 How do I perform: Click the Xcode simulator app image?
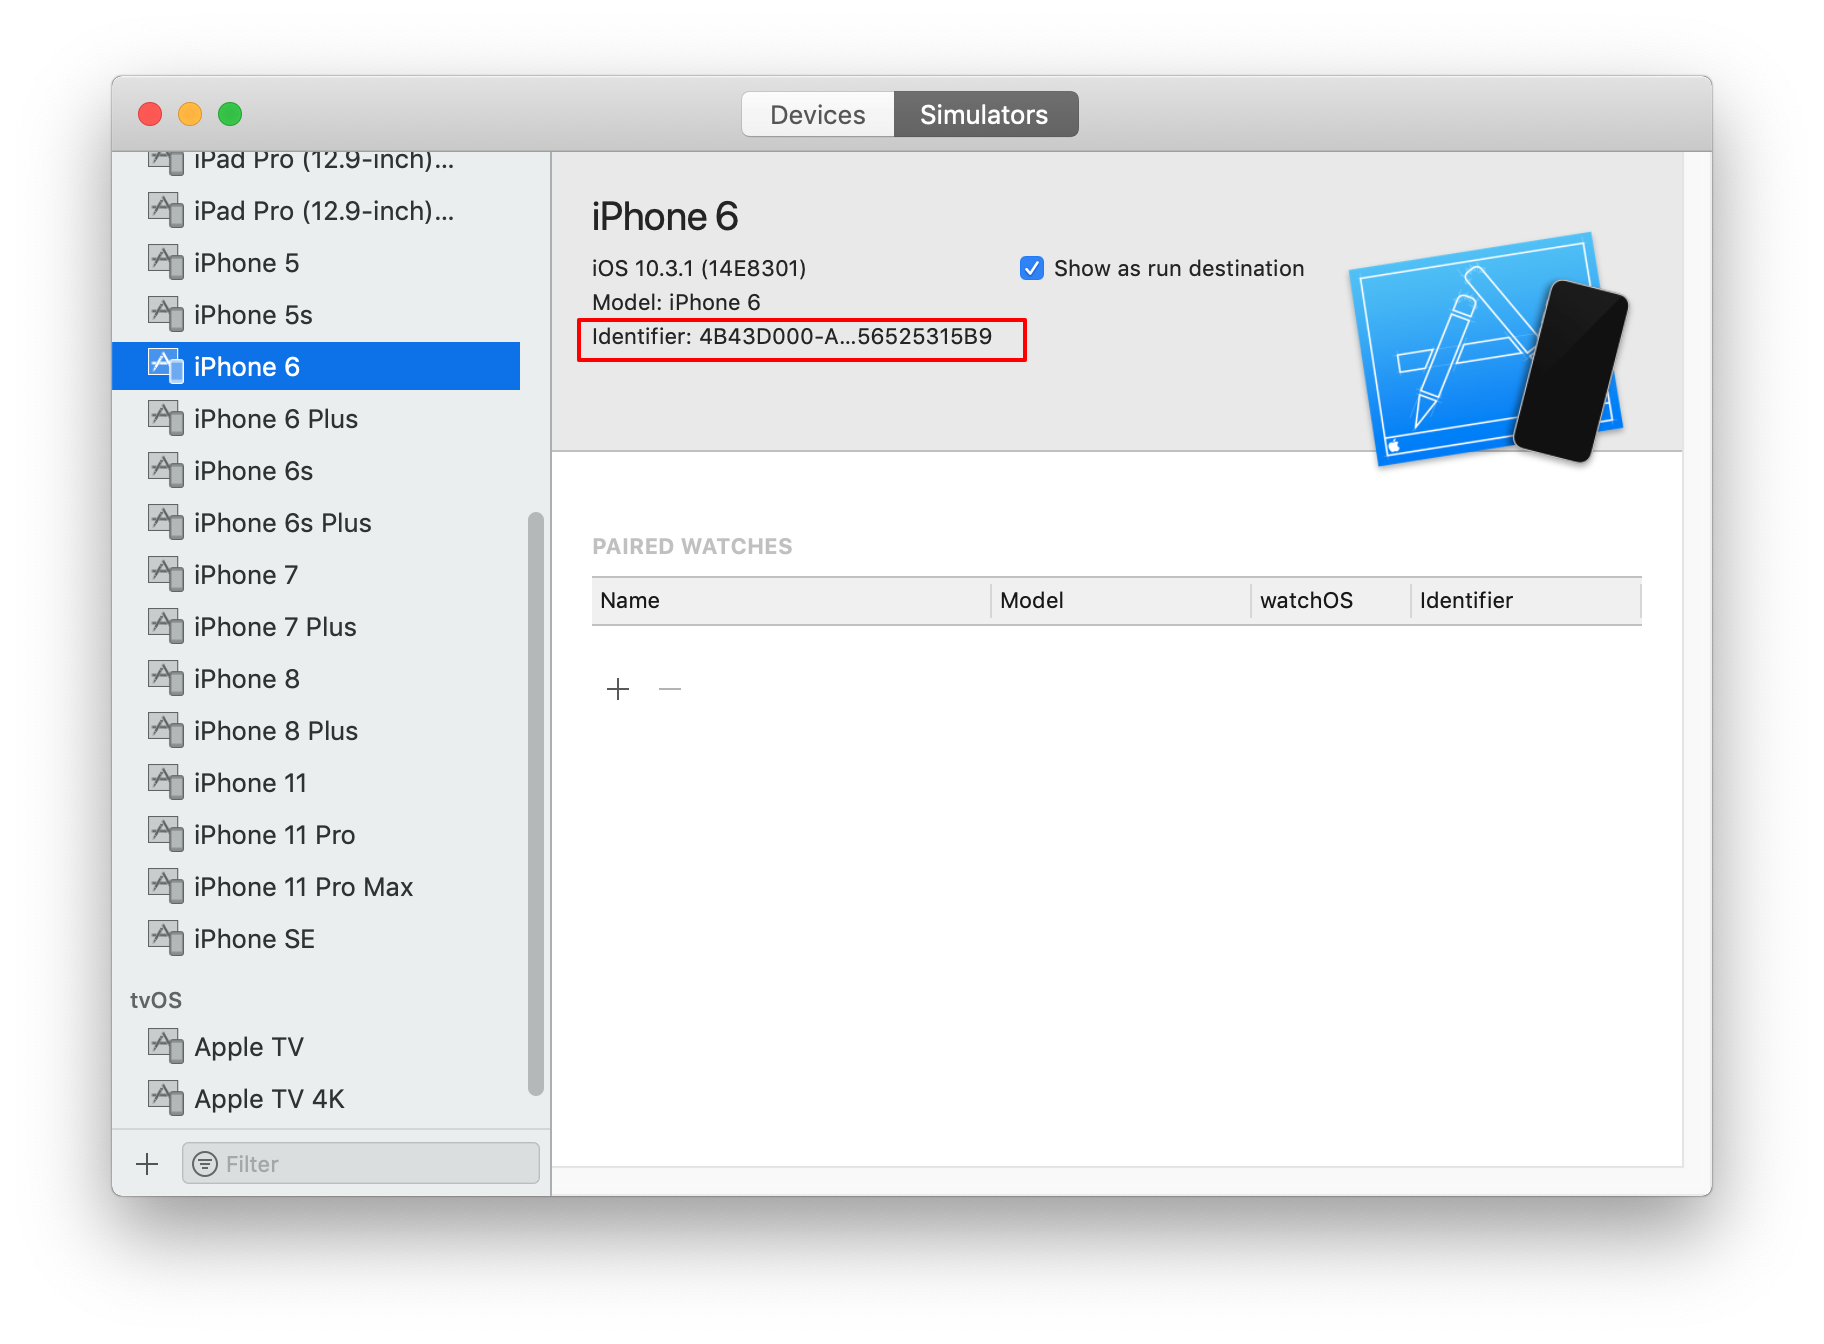(1488, 349)
